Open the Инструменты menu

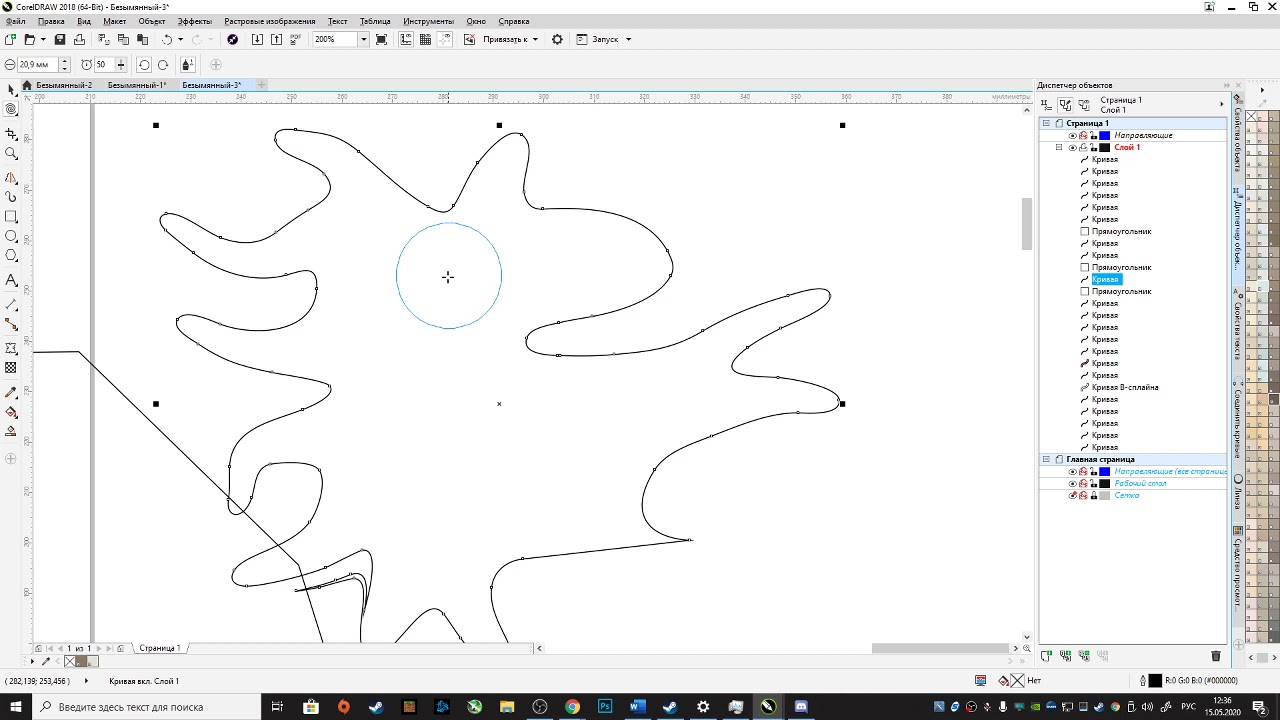[x=428, y=21]
